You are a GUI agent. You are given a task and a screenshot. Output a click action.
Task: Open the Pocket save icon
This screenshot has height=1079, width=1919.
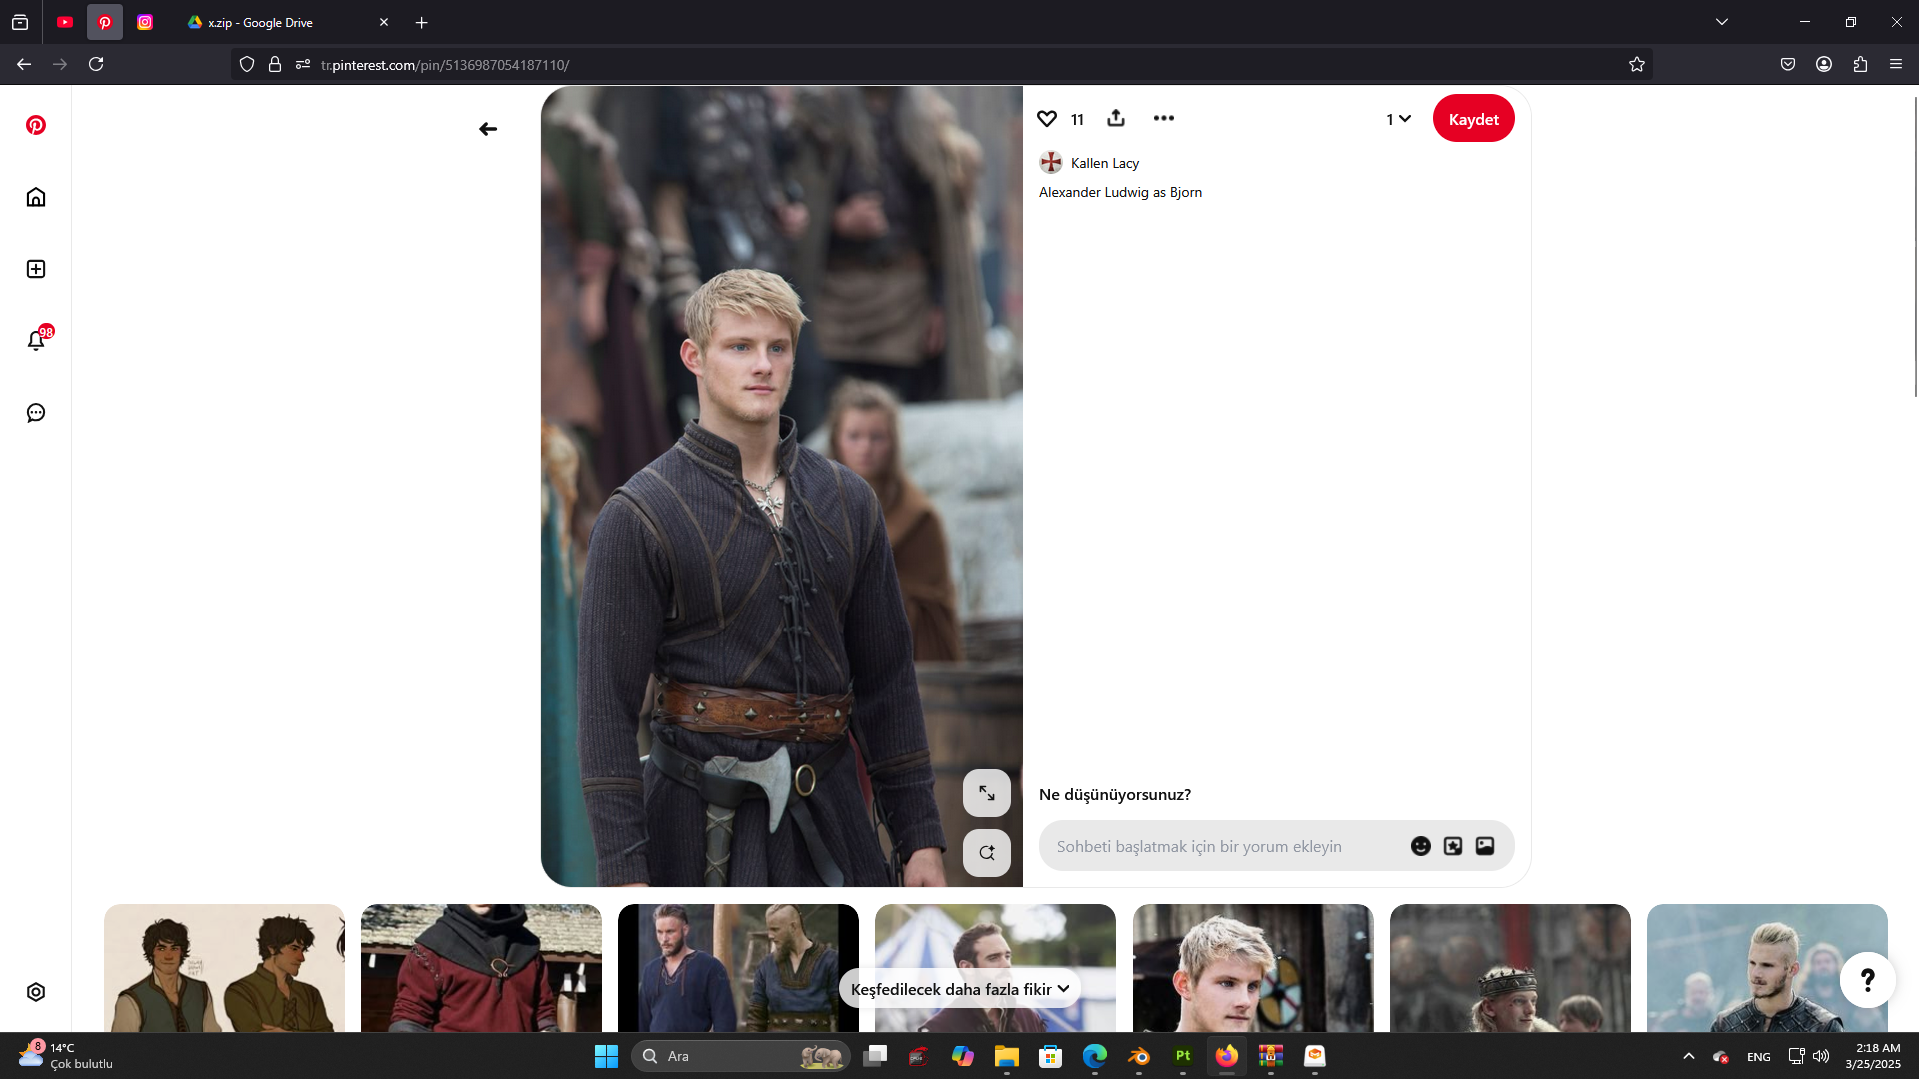click(x=1788, y=64)
